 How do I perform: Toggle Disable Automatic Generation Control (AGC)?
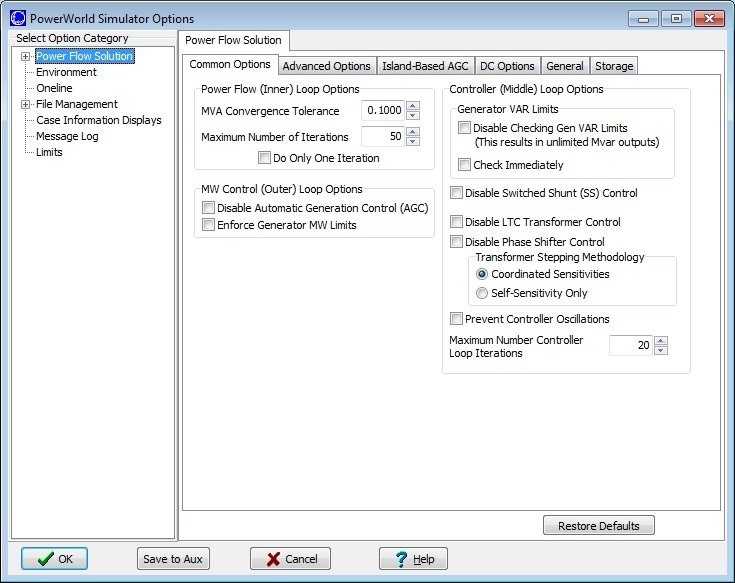click(x=208, y=208)
